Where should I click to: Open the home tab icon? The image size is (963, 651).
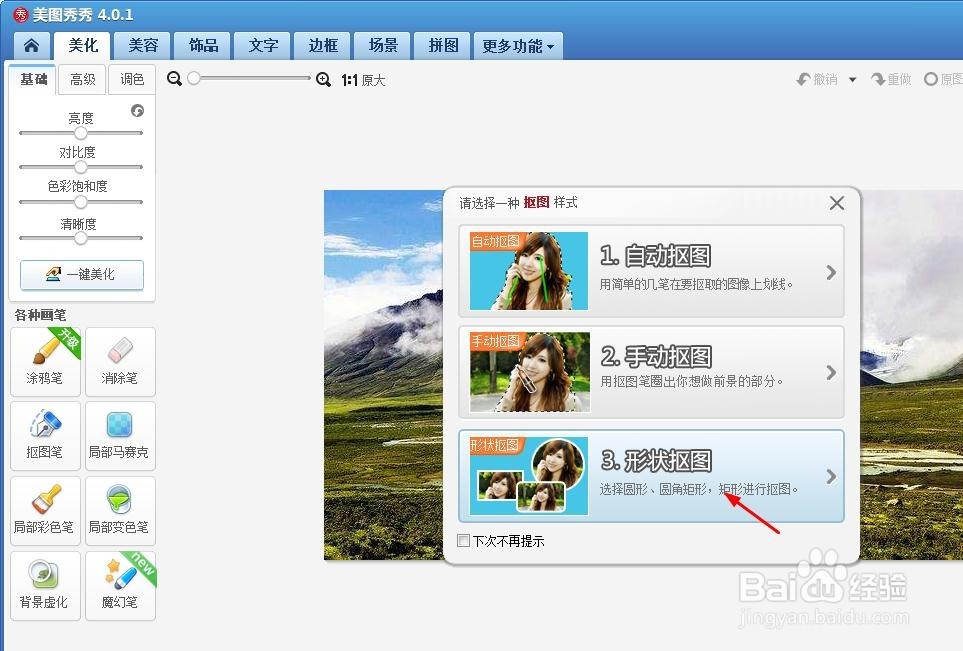[31, 45]
